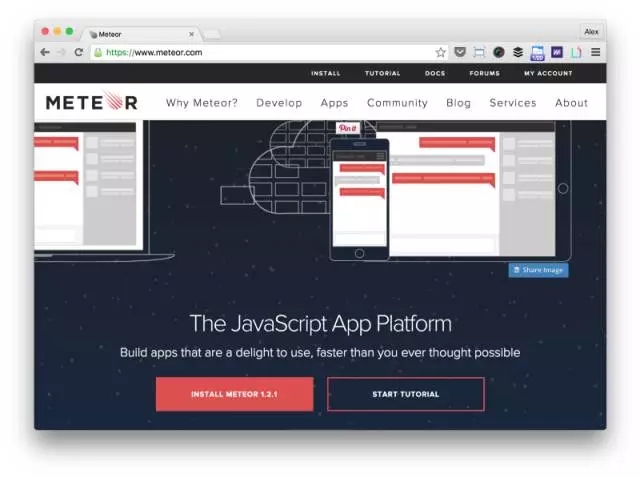Reload the Meteor page
Screen dimensions: 640x478
point(79,52)
